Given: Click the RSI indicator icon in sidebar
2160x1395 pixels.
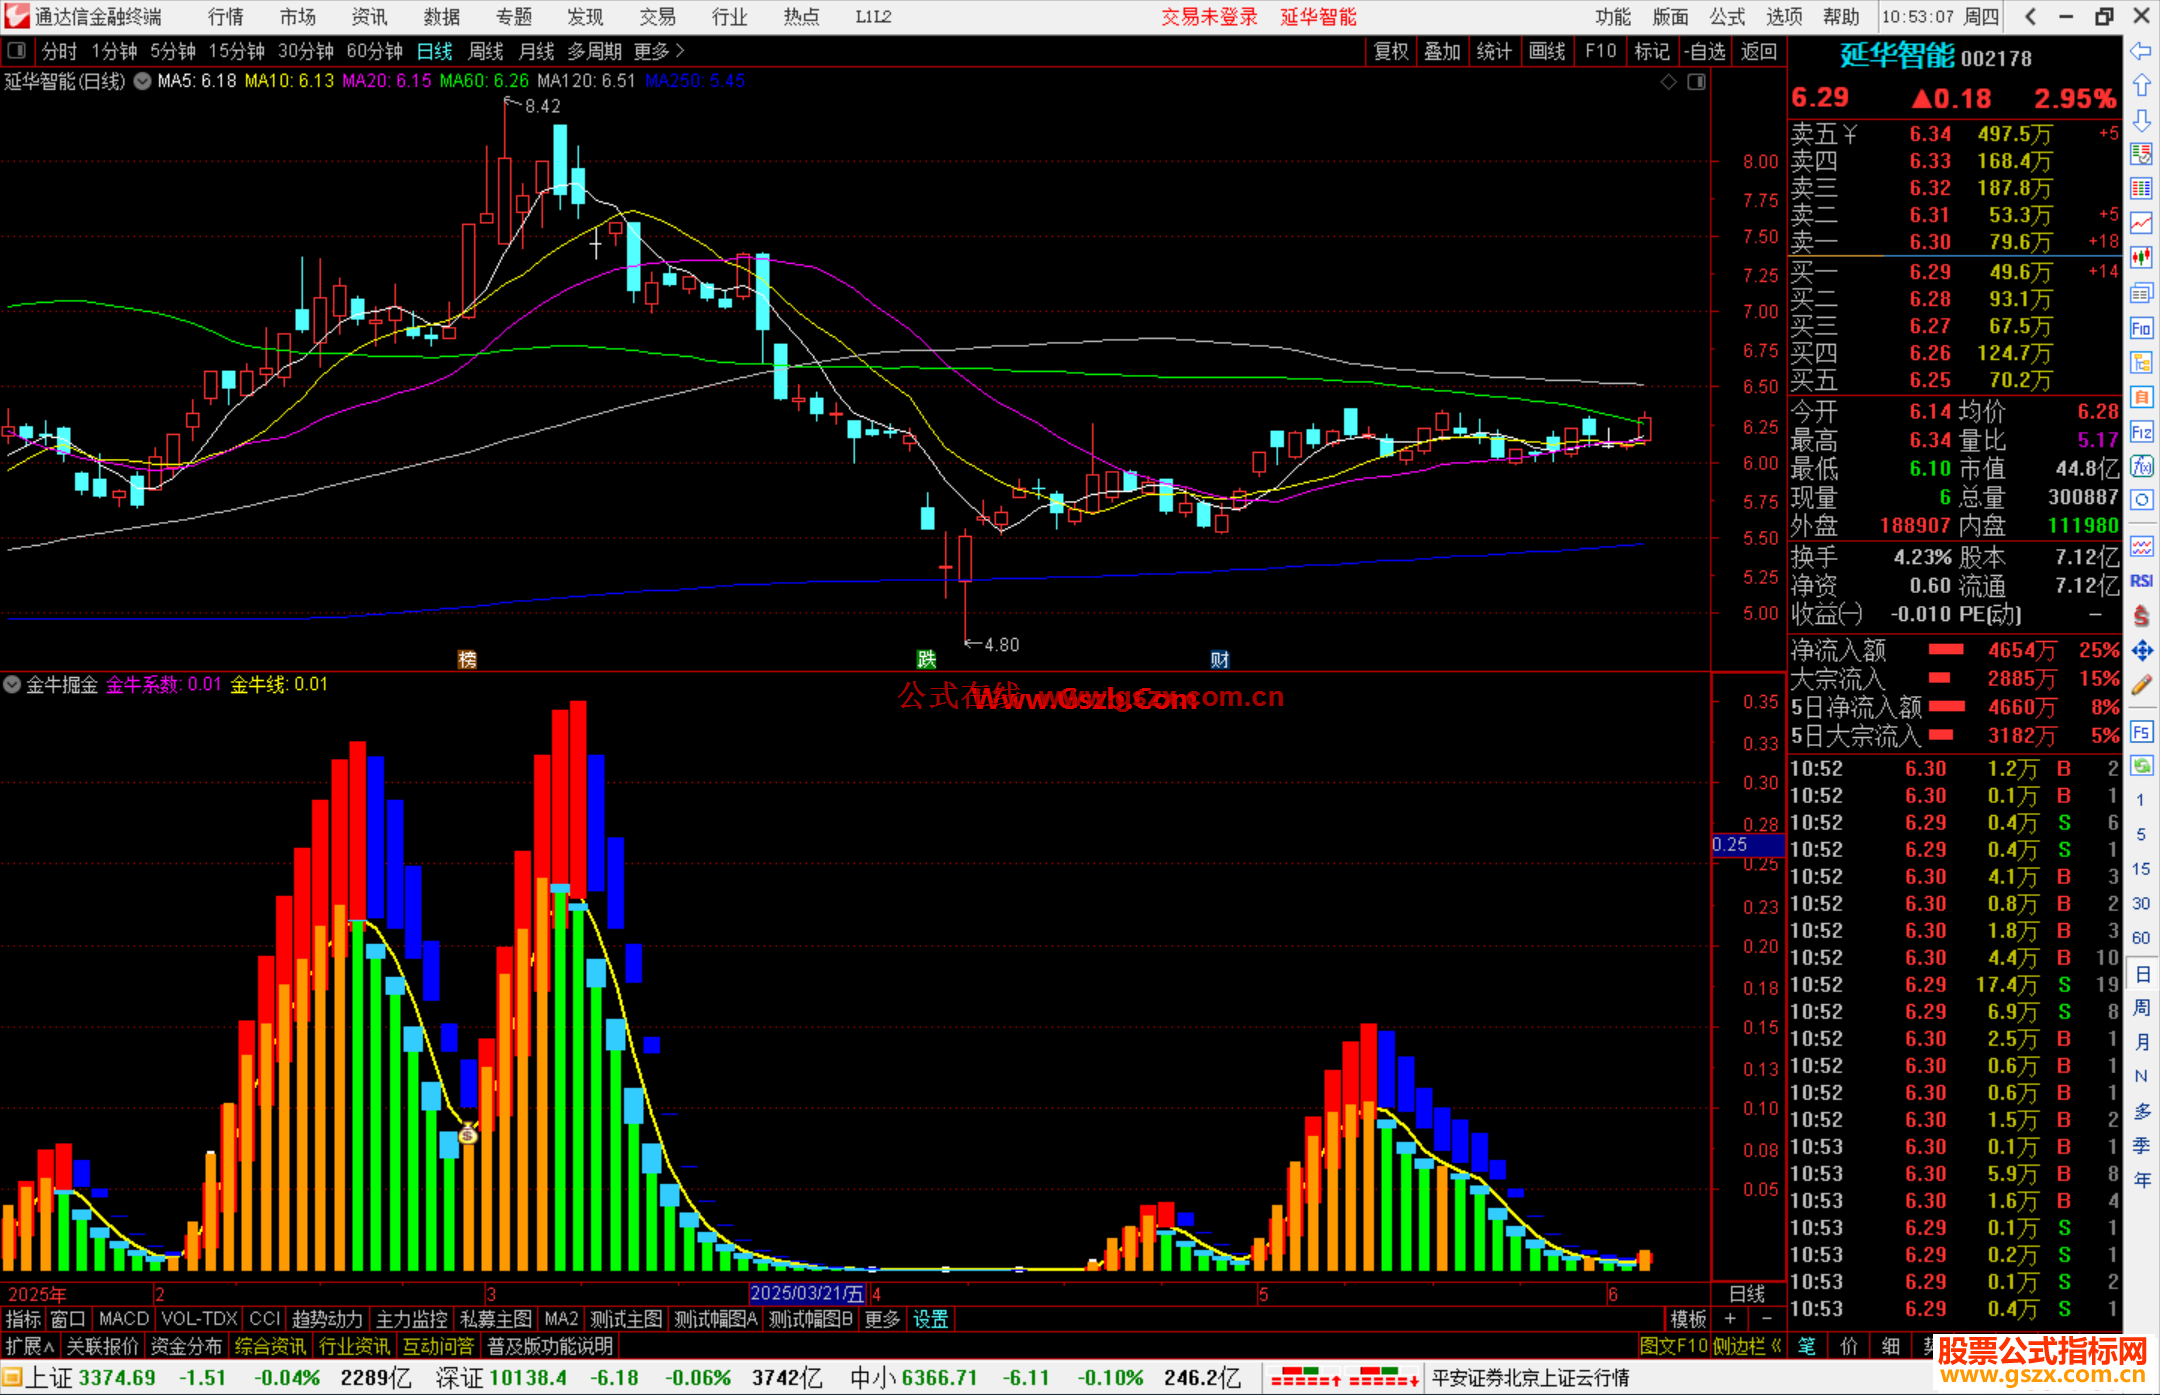Looking at the screenshot, I should click(2141, 581).
